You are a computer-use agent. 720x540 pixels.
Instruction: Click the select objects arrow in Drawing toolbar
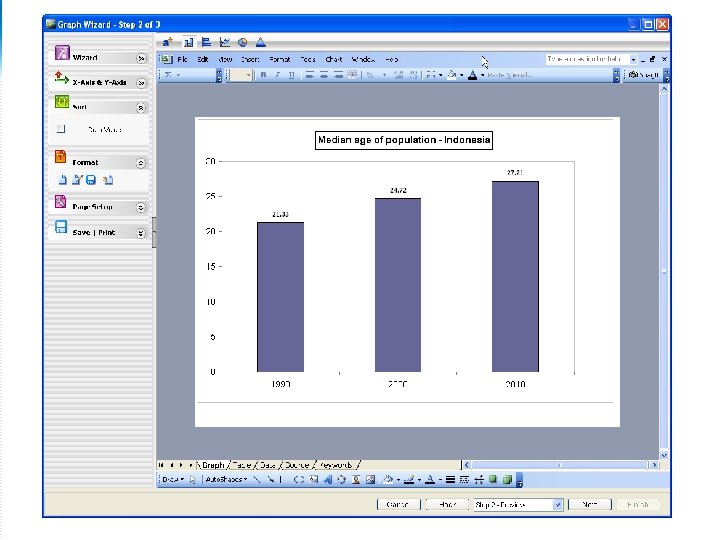(x=192, y=479)
